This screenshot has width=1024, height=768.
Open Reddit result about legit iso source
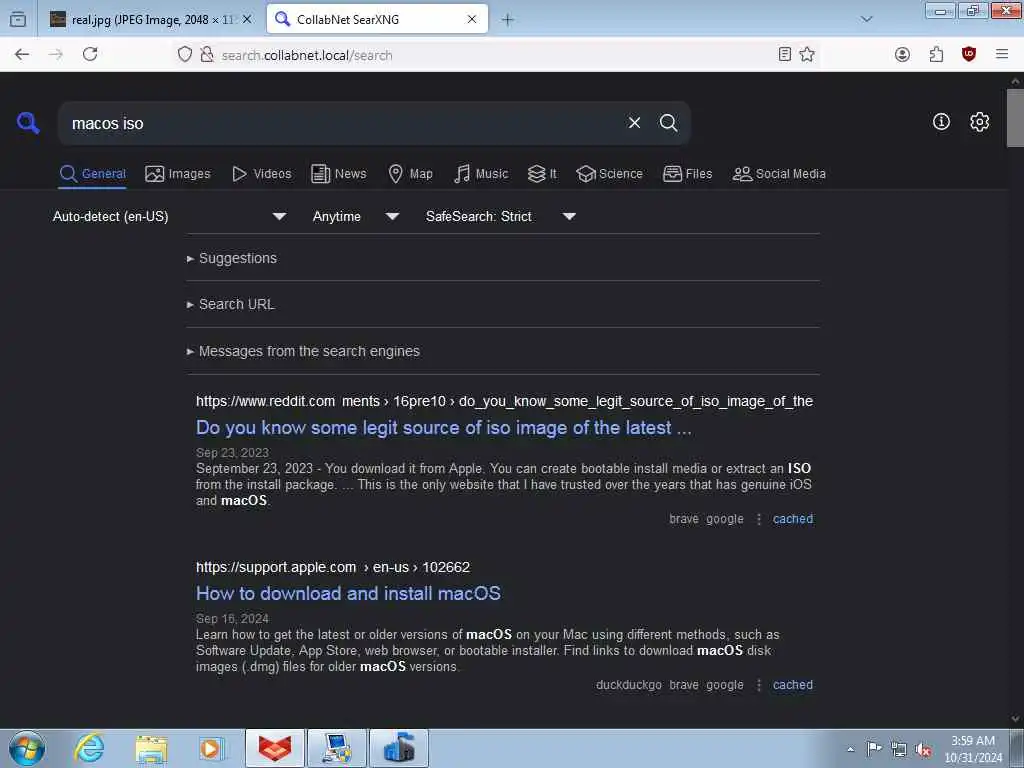443,428
